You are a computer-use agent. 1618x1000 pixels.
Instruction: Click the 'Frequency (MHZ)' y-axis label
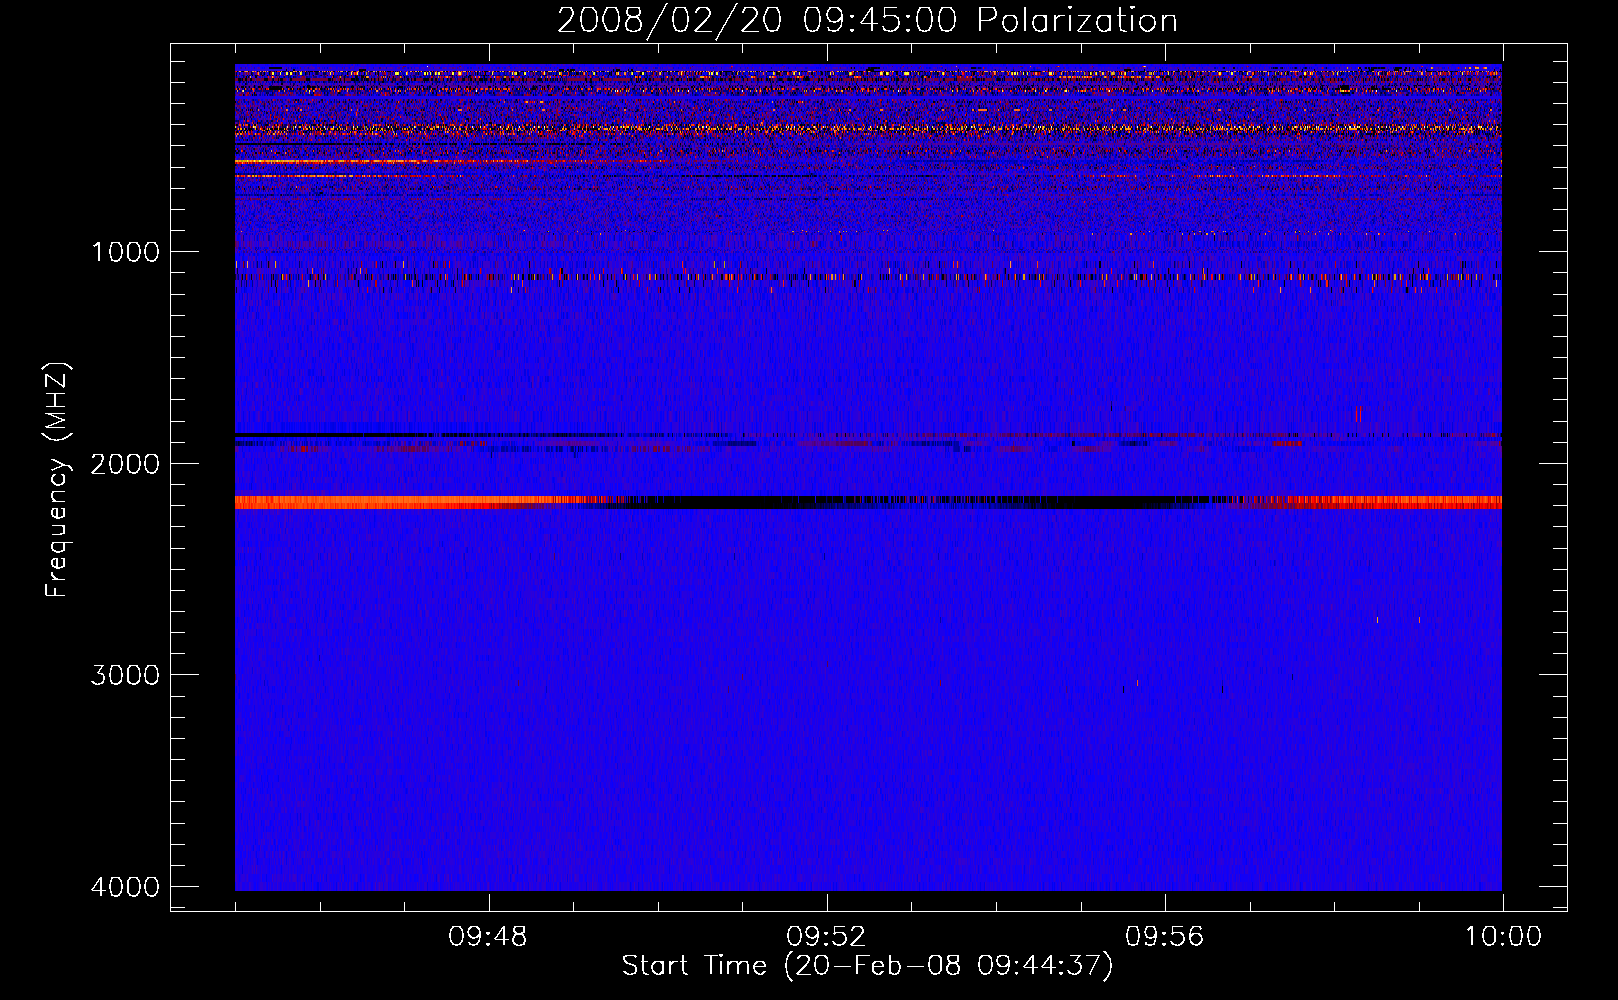point(57,480)
